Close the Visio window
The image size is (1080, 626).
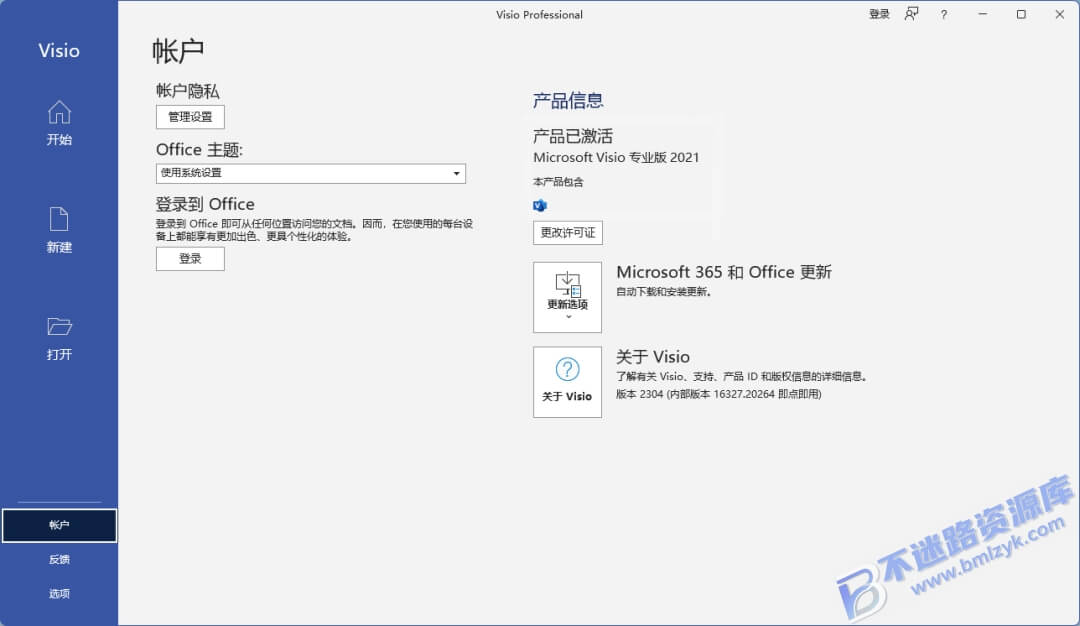pos(1059,14)
